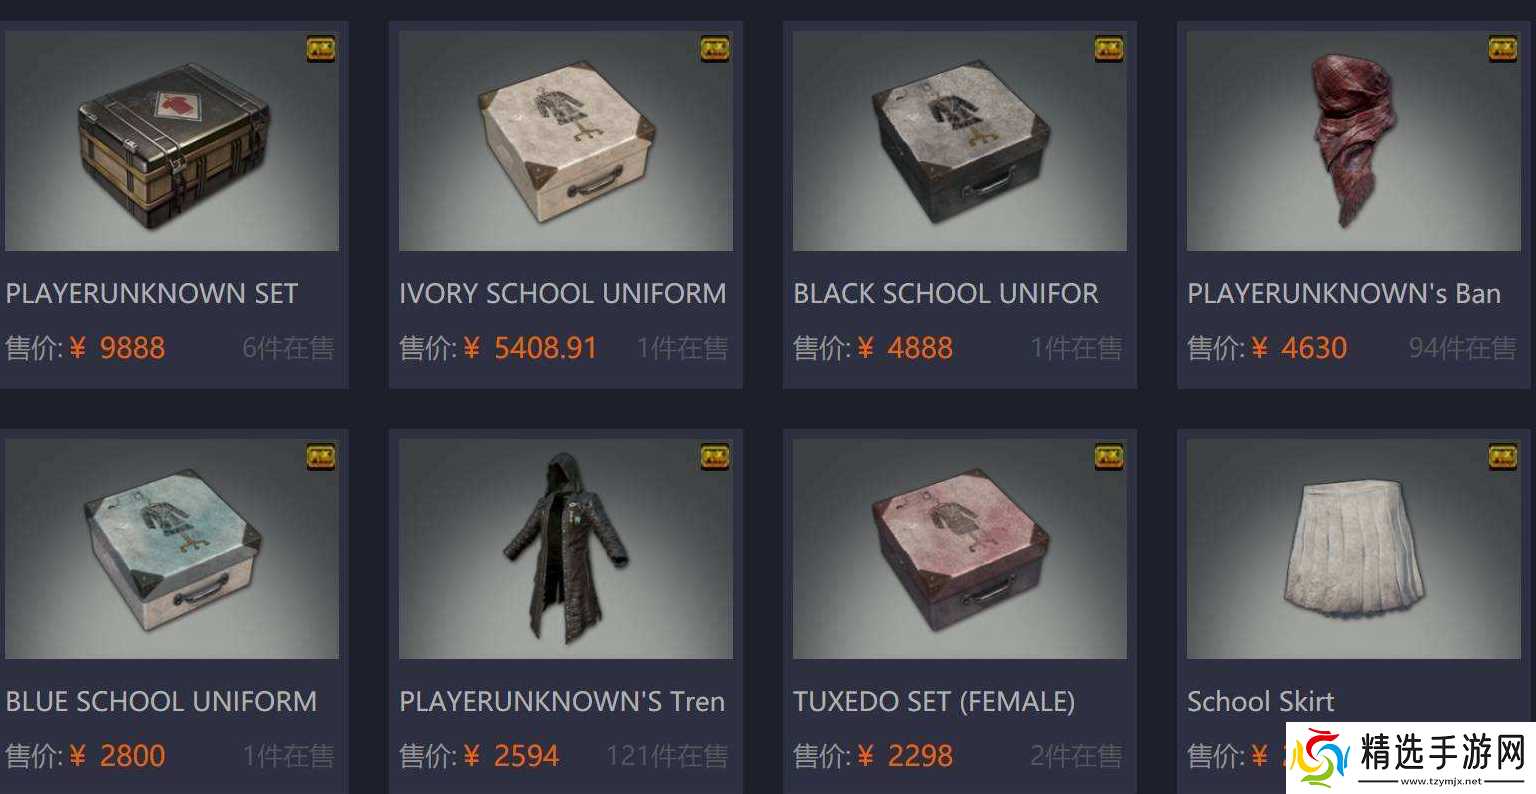Viewport: 1536px width, 794px height.
Task: Click the PUBG badge icon on TUXEDO SET card
Action: (x=1108, y=456)
